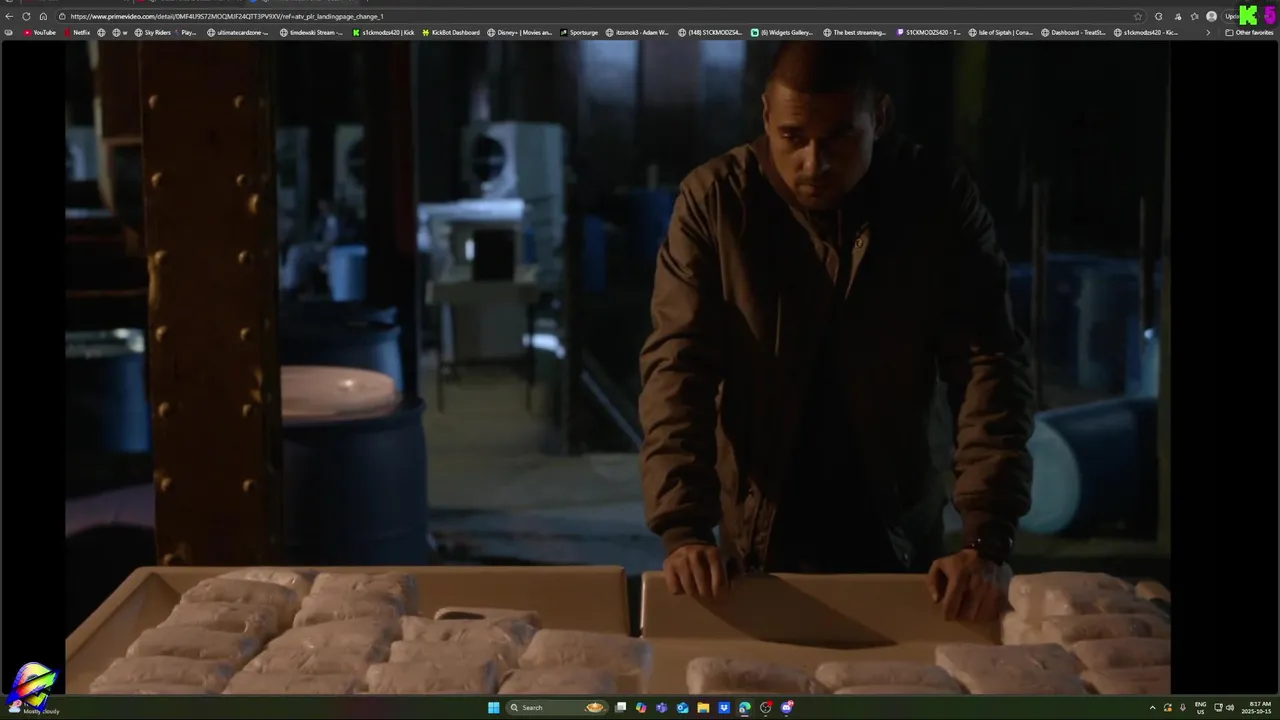Expand the hidden bookmarks overflow chevron

[1207, 32]
